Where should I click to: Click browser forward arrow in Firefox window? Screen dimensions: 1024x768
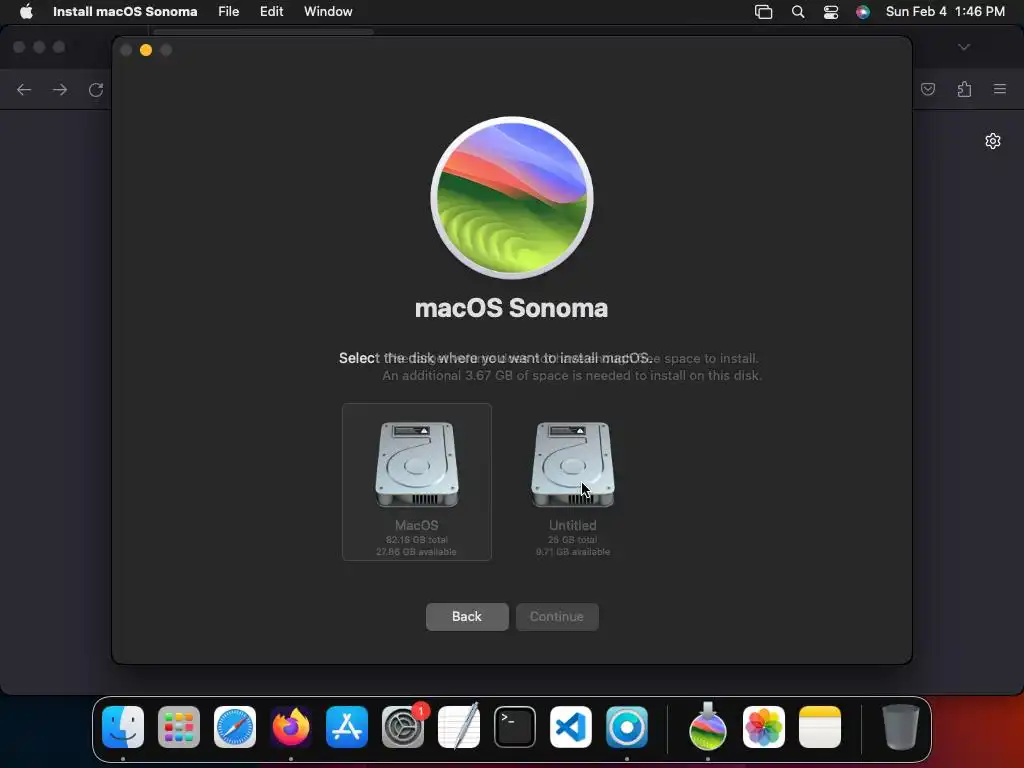click(60, 89)
